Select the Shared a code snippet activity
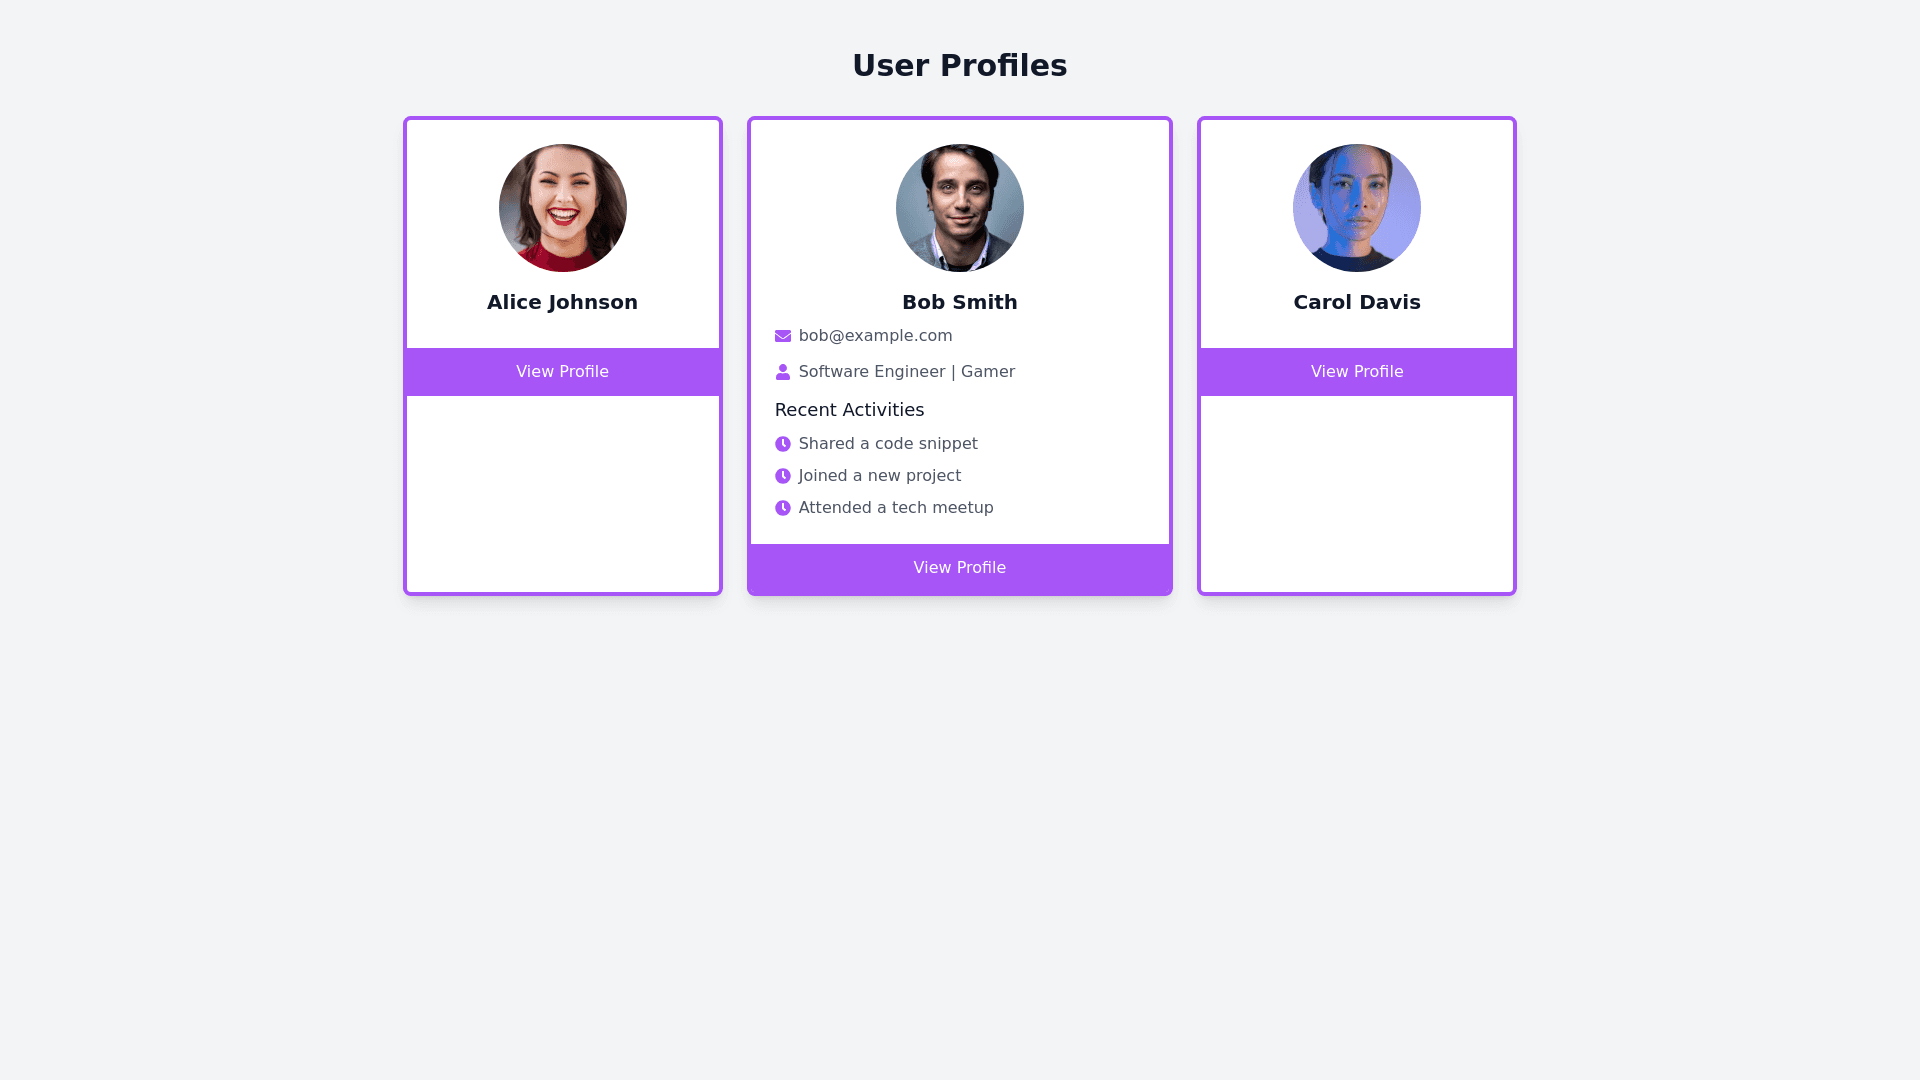Screen dimensions: 1920x1080 pos(887,444)
